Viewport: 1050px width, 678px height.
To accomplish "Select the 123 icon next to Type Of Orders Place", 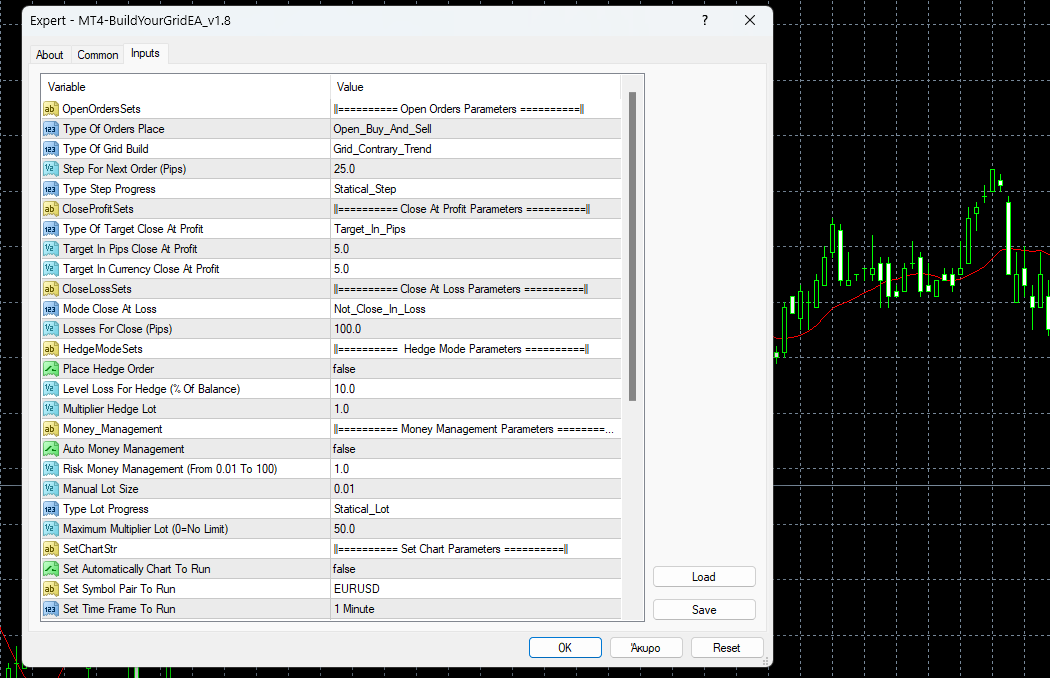I will pos(50,129).
